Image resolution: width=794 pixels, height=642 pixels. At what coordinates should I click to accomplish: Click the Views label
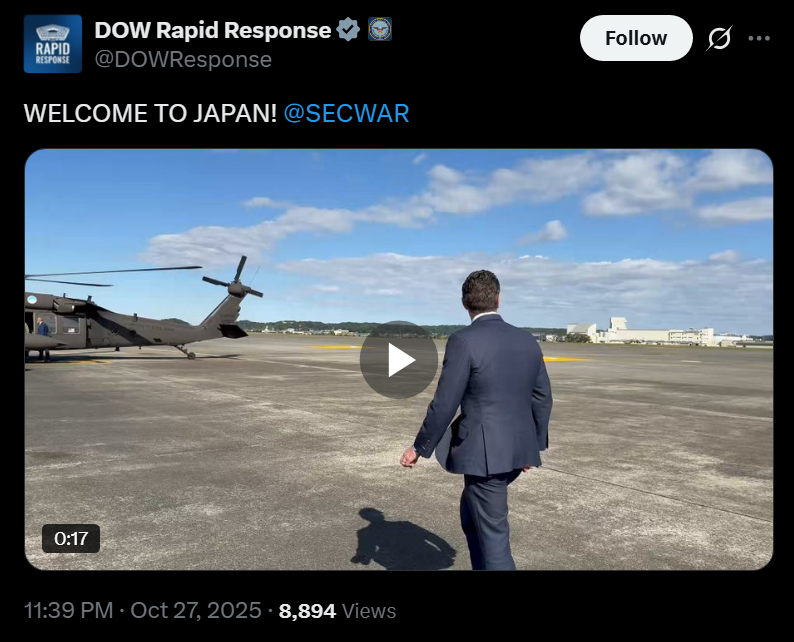pos(369,611)
